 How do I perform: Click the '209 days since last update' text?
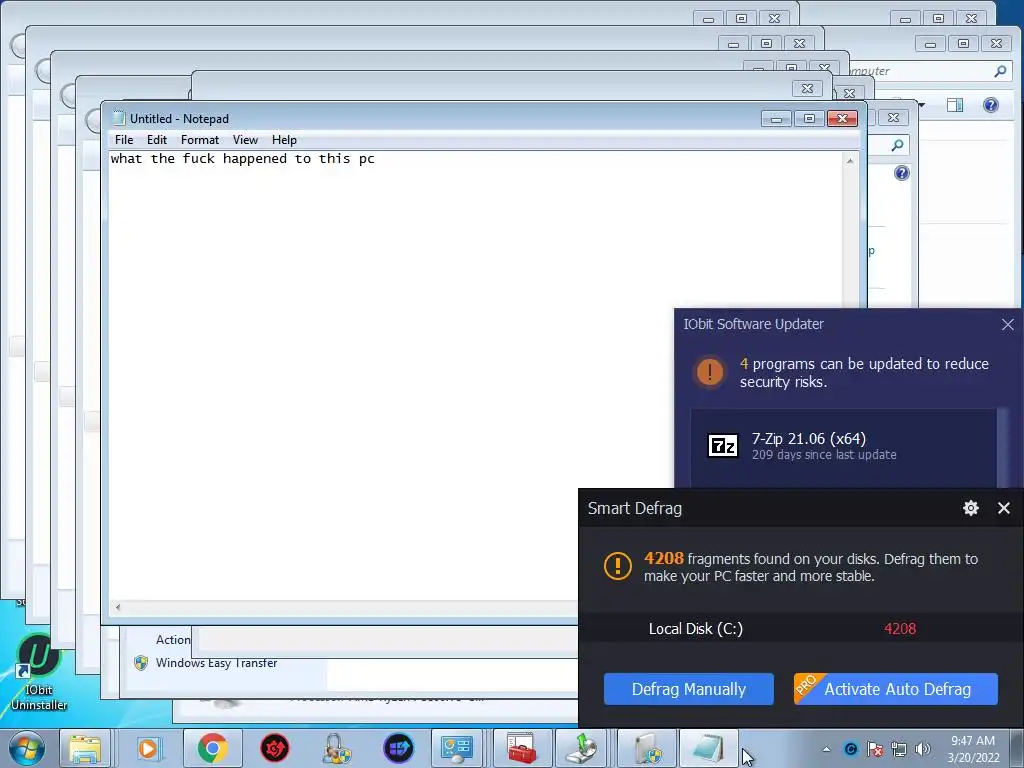tap(824, 455)
